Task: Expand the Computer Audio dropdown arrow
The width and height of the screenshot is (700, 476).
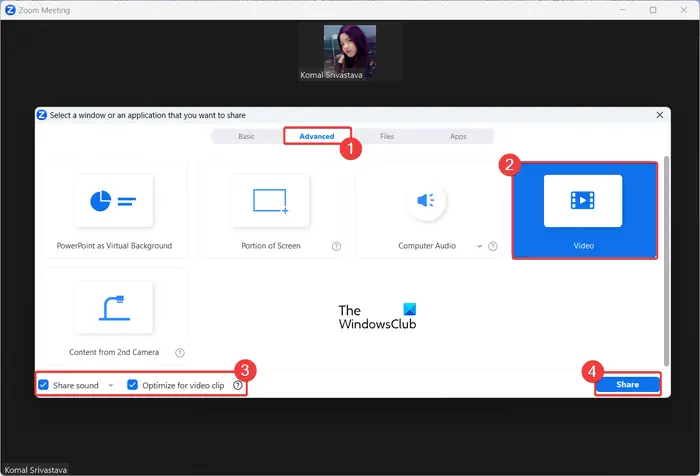Action: pyautogui.click(x=479, y=246)
